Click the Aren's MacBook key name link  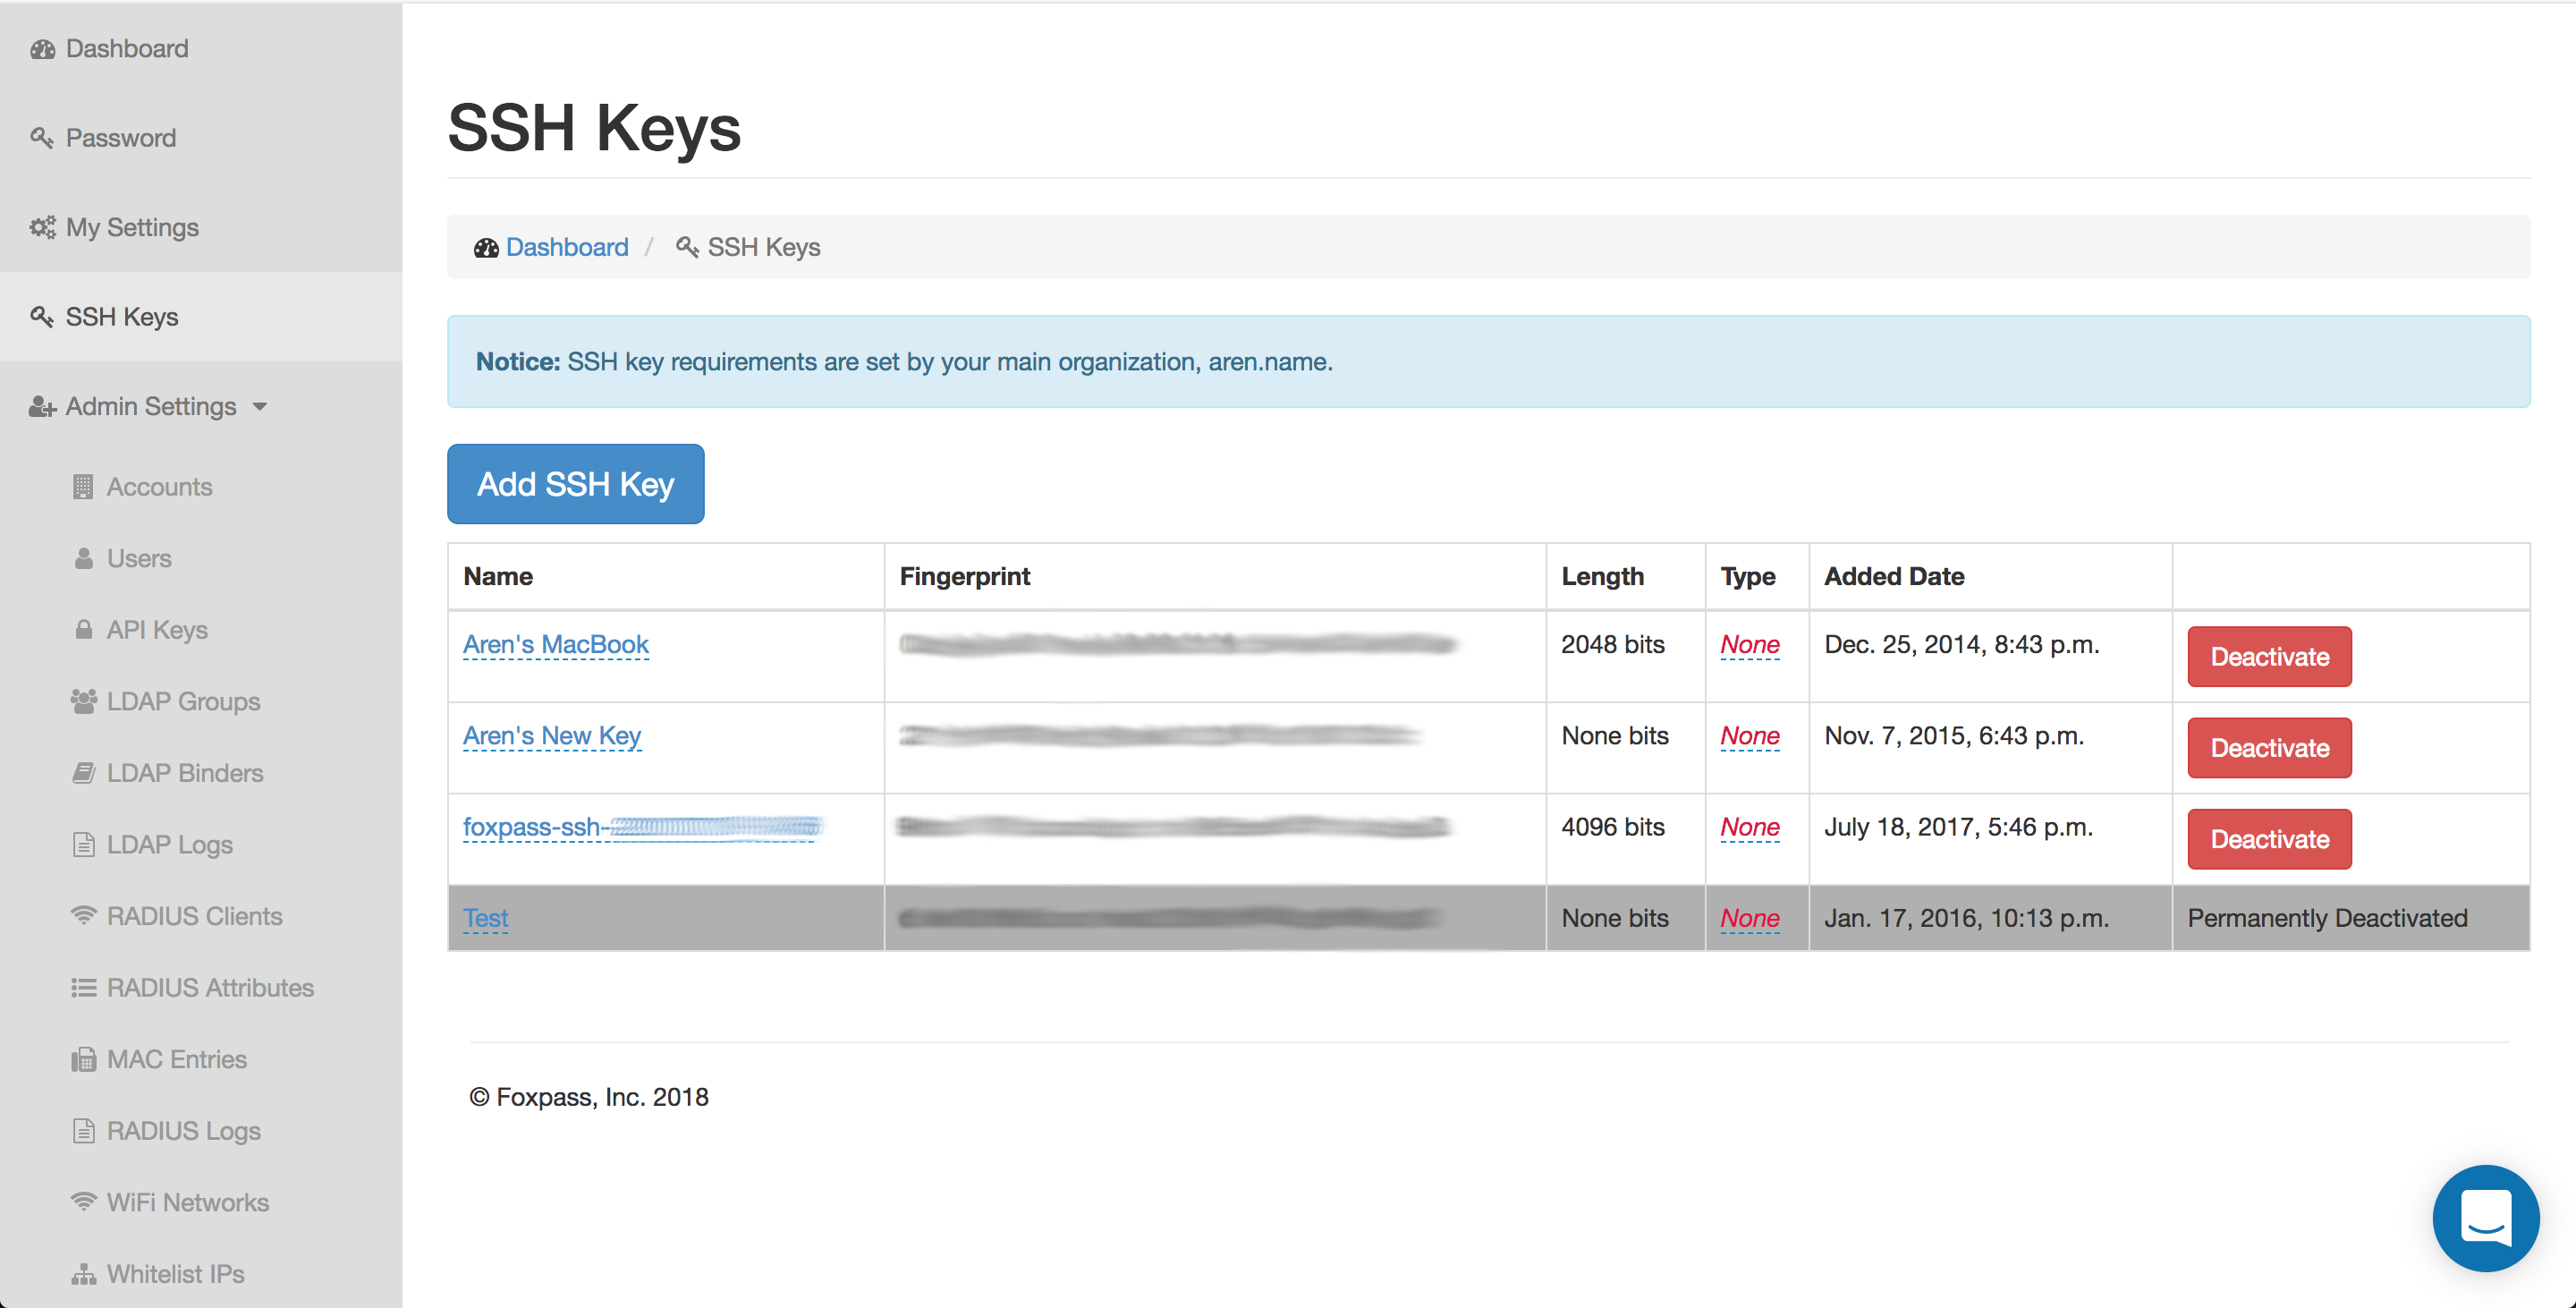pyautogui.click(x=555, y=645)
